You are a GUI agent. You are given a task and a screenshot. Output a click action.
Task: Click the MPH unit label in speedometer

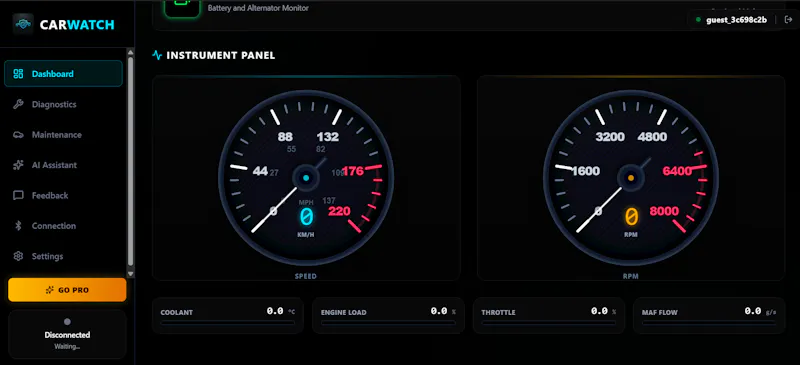coord(306,203)
